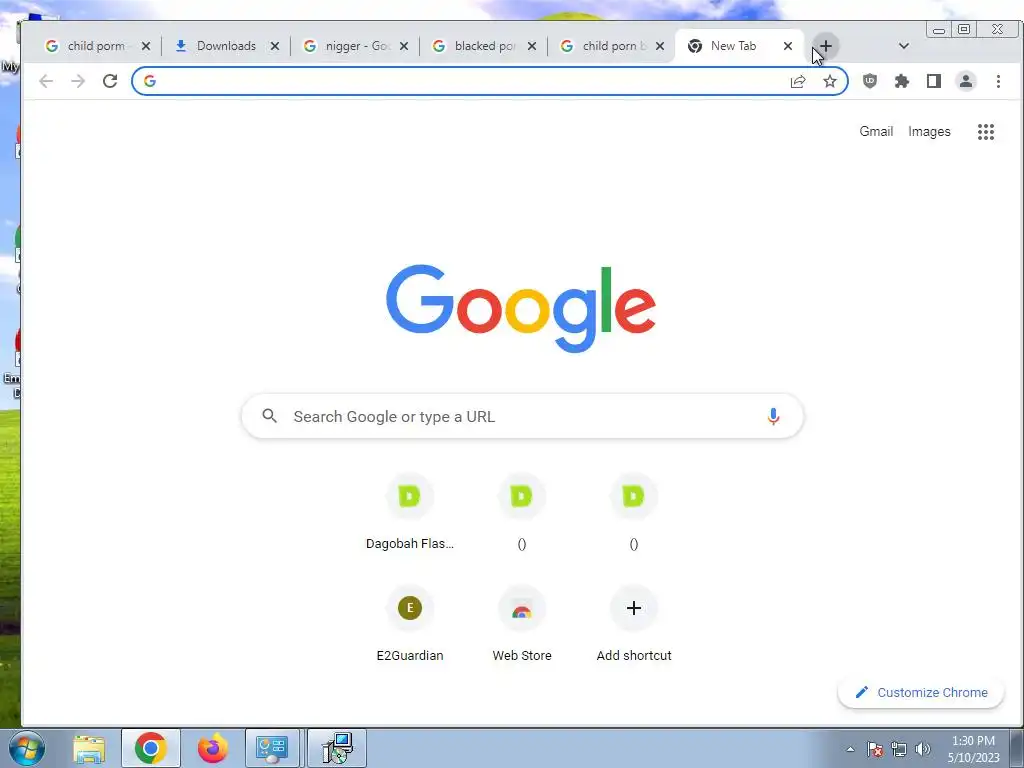
Task: Open the installer program taskbar item
Action: pyautogui.click(x=337, y=748)
